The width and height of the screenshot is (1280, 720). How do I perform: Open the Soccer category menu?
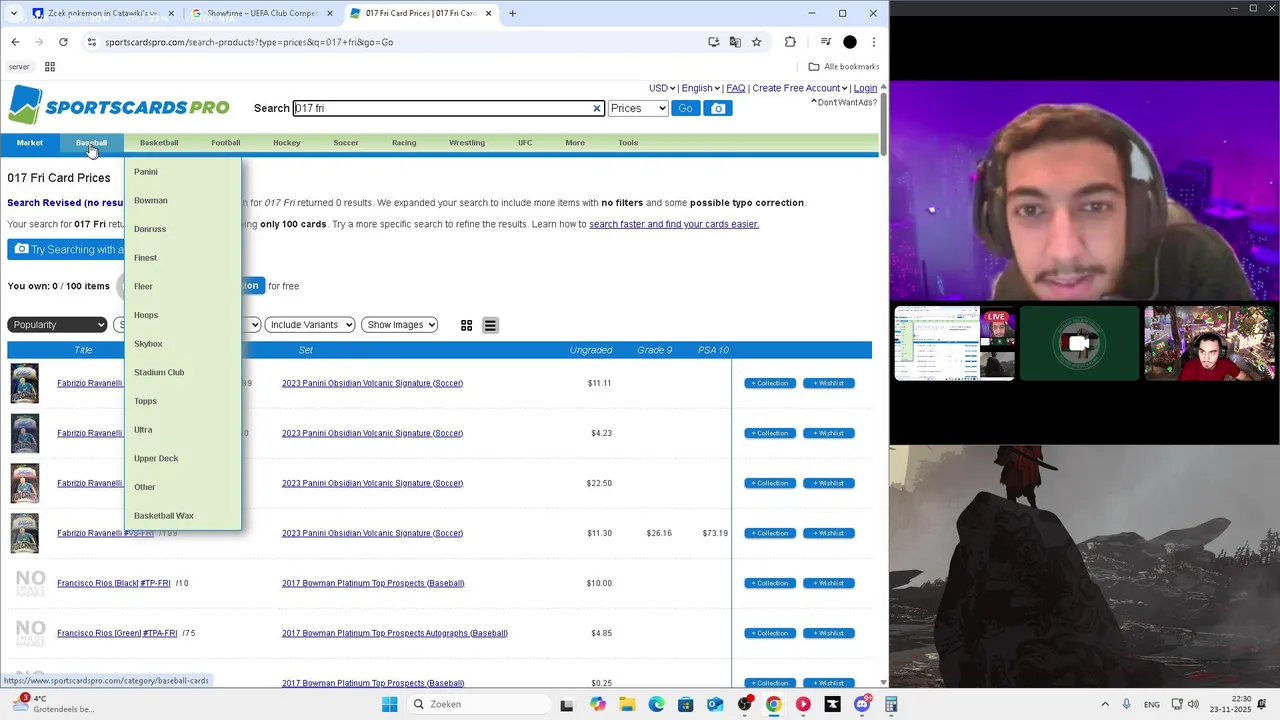pyautogui.click(x=346, y=143)
